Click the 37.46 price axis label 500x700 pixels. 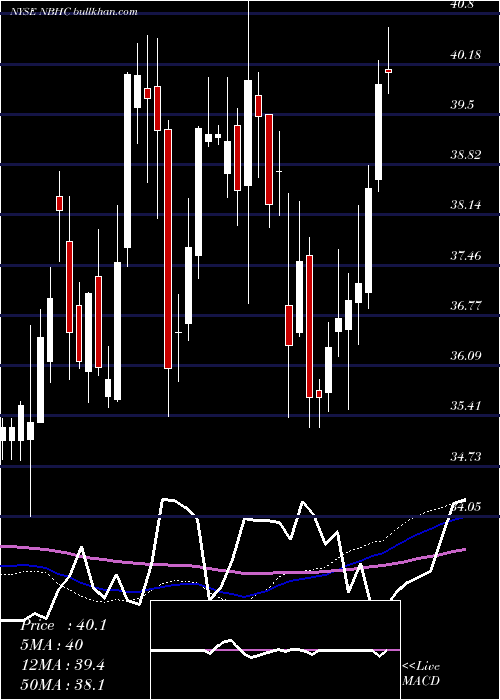(466, 256)
